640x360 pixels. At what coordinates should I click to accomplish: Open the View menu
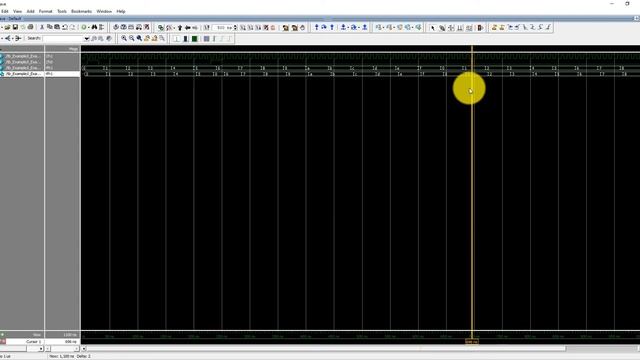pyautogui.click(x=18, y=11)
